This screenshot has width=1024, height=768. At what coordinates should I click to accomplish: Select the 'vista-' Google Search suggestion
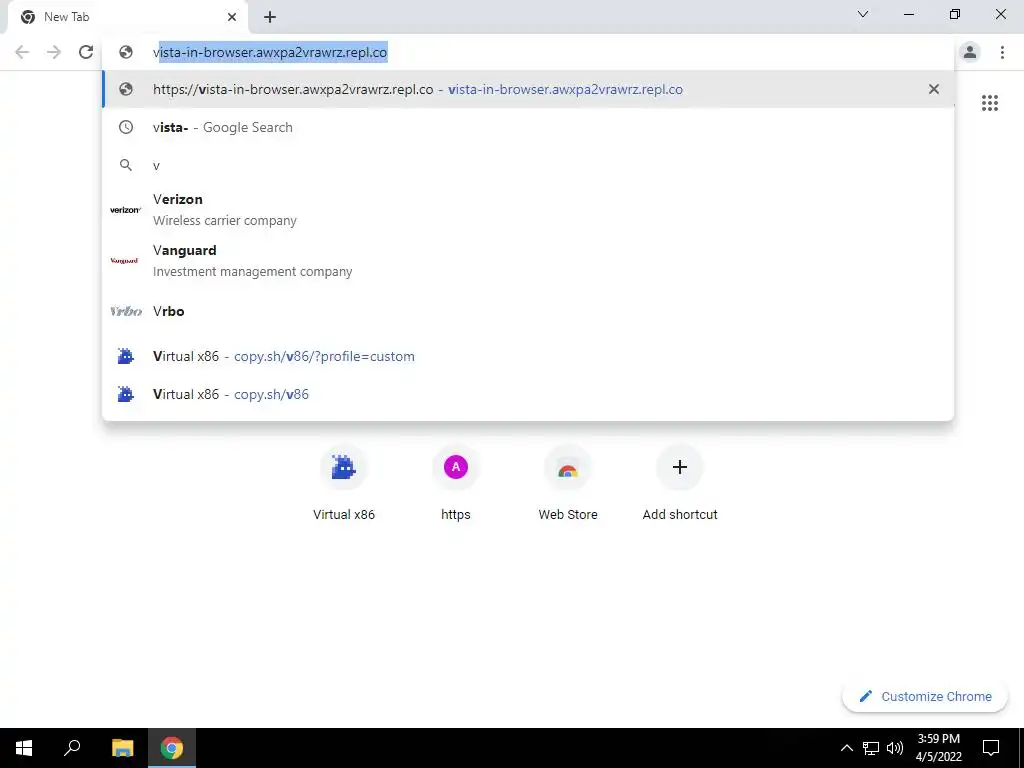[x=528, y=127]
